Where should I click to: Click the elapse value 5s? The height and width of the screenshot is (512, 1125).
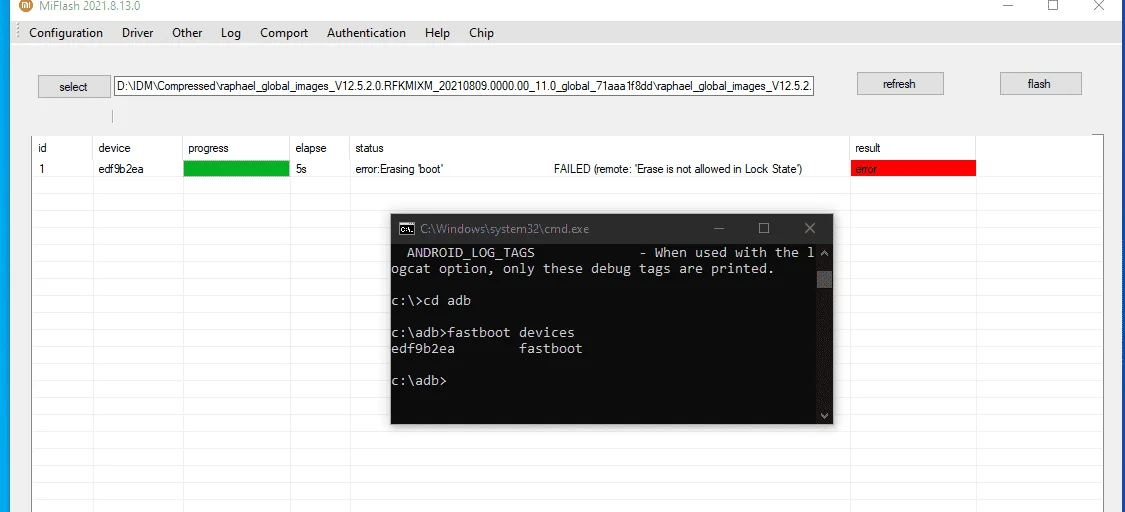tap(301, 169)
